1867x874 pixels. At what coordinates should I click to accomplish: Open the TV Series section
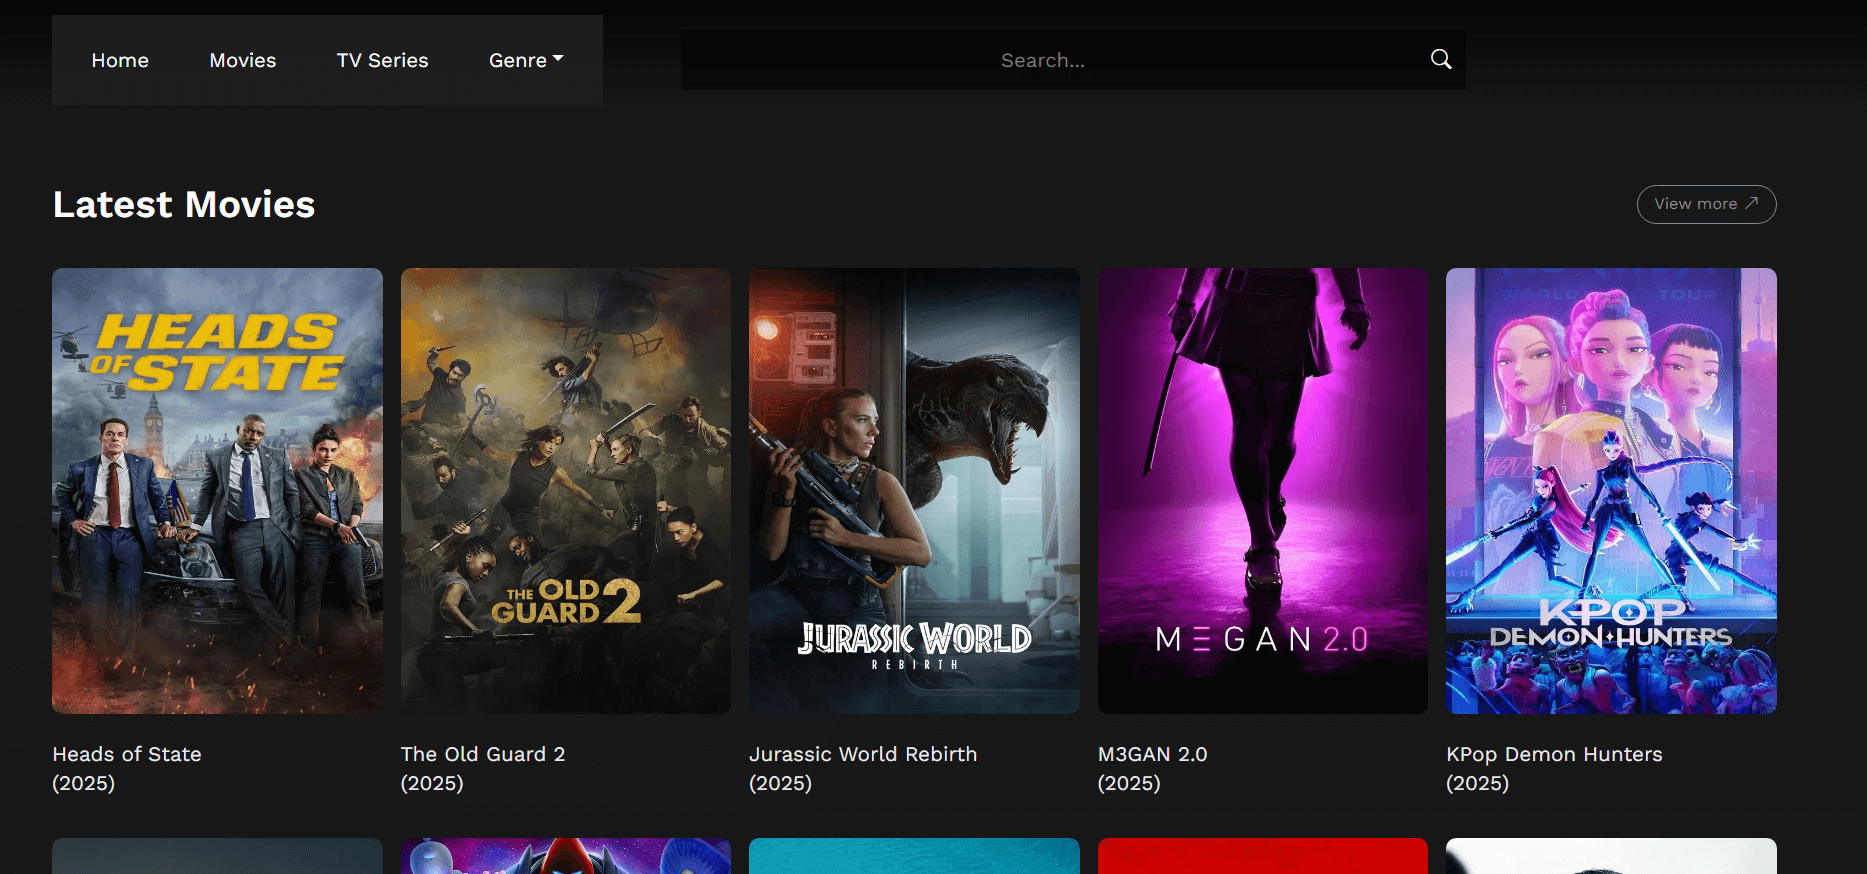(382, 60)
